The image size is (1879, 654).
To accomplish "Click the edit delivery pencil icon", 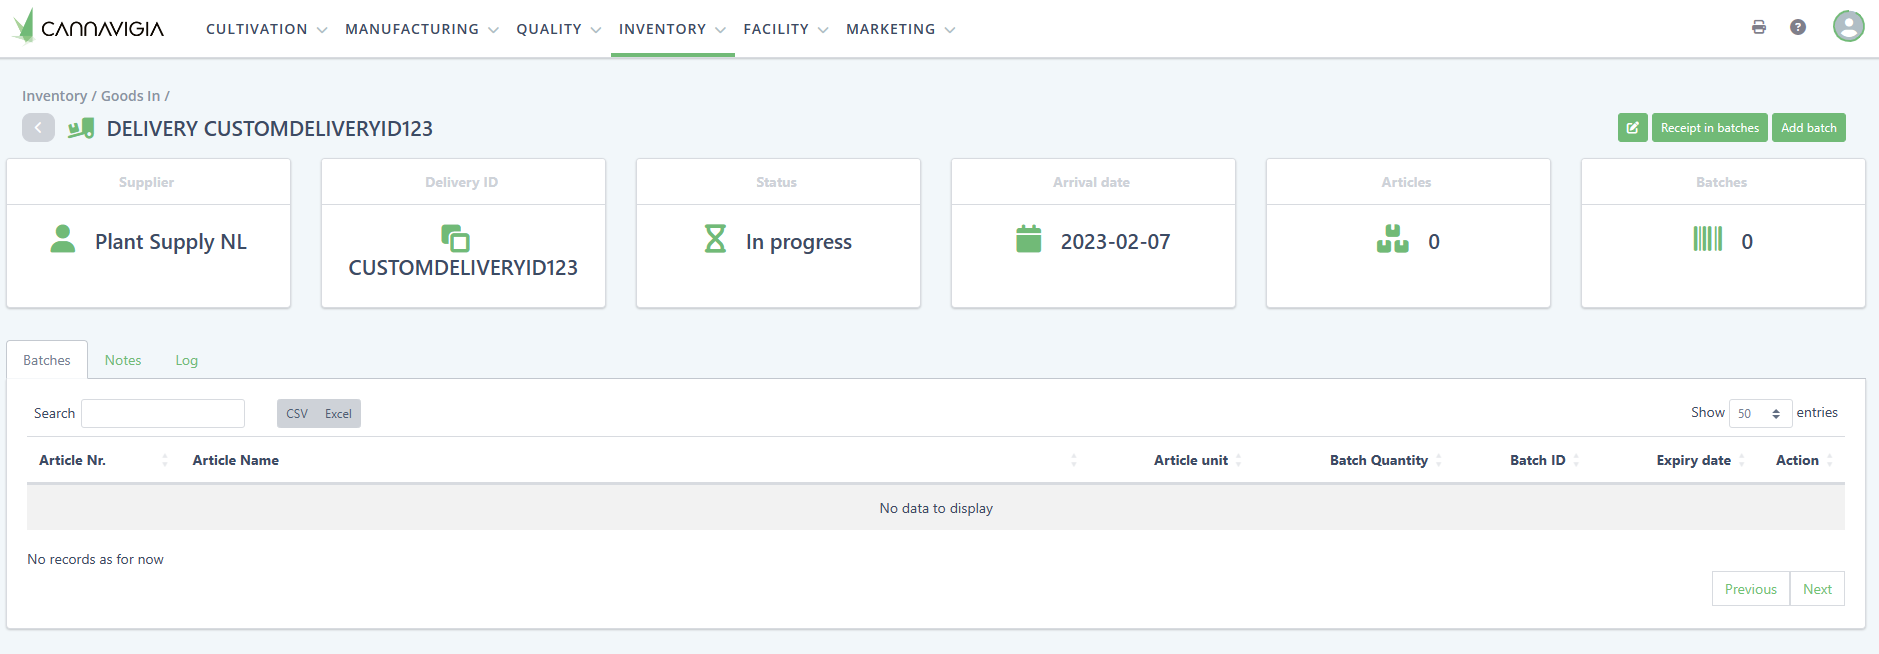I will tap(1632, 128).
